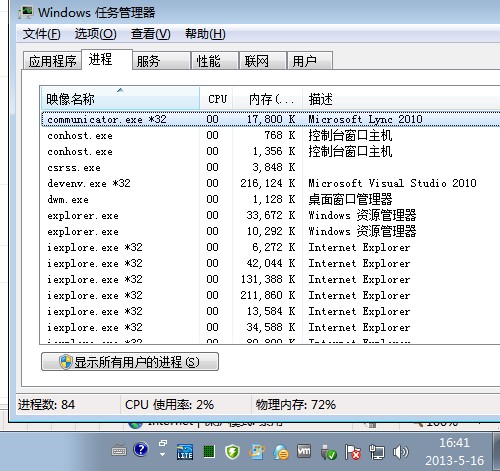Click 进程数: 84 in status bar
The image size is (500, 471).
(46, 405)
